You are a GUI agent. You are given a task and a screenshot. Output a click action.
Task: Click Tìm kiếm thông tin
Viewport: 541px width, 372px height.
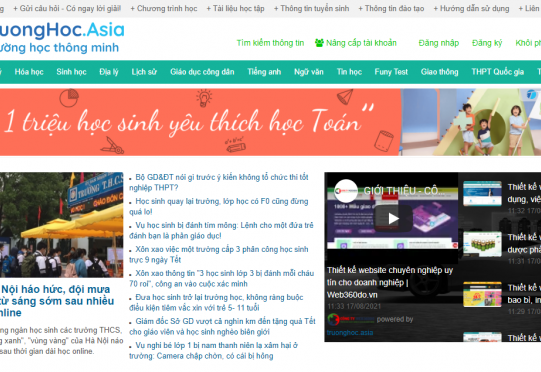[270, 43]
